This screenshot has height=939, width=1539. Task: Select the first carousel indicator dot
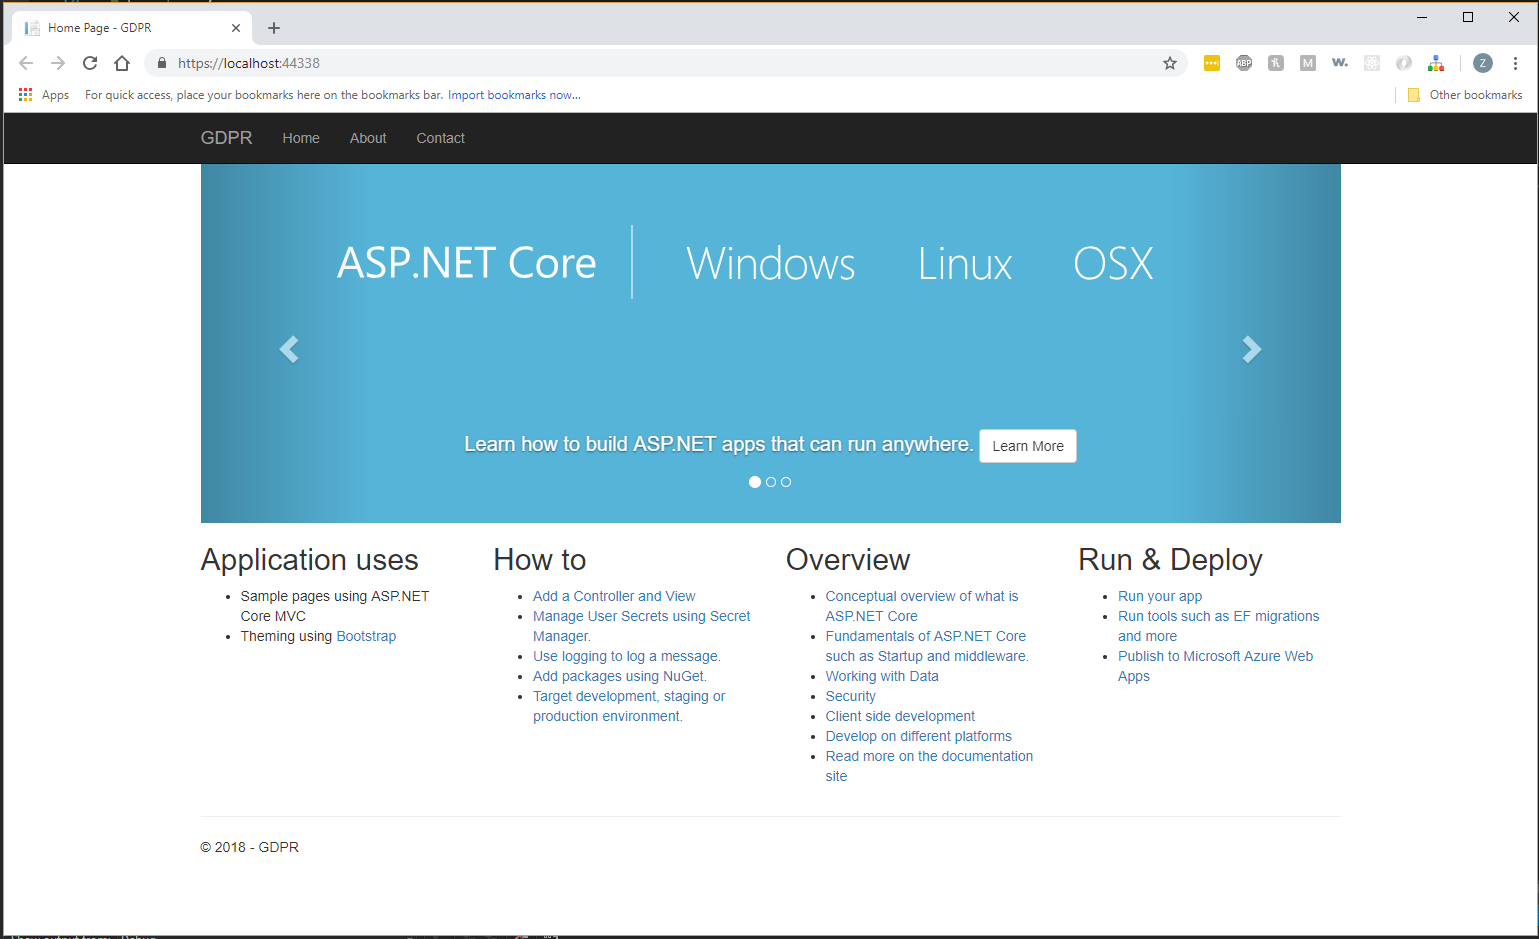[x=755, y=482]
